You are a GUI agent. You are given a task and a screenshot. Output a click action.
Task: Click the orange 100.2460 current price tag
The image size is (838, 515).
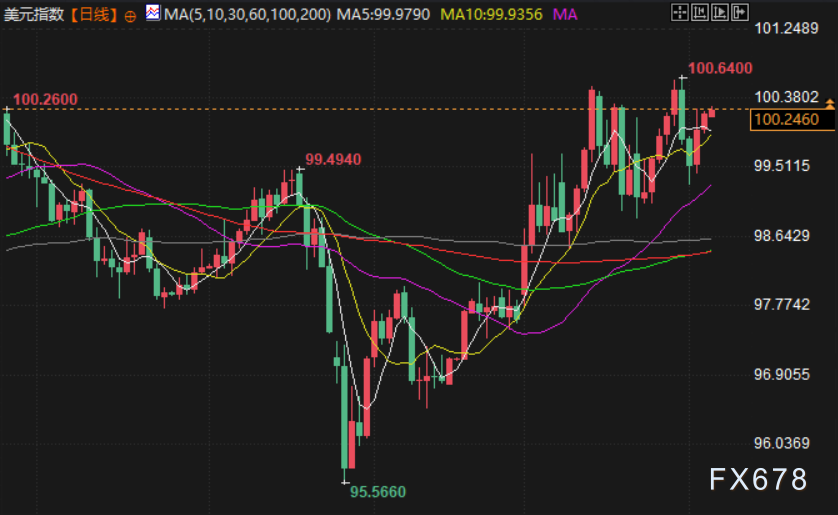pos(785,120)
